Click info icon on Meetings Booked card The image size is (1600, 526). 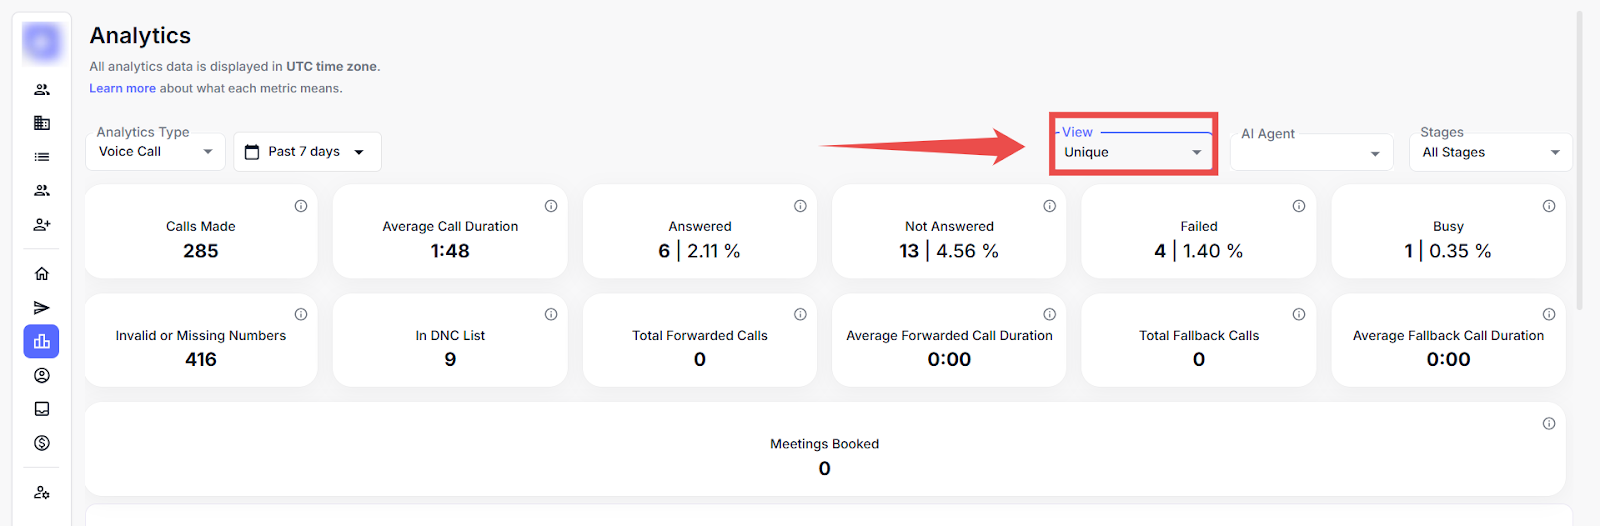[x=1548, y=424]
